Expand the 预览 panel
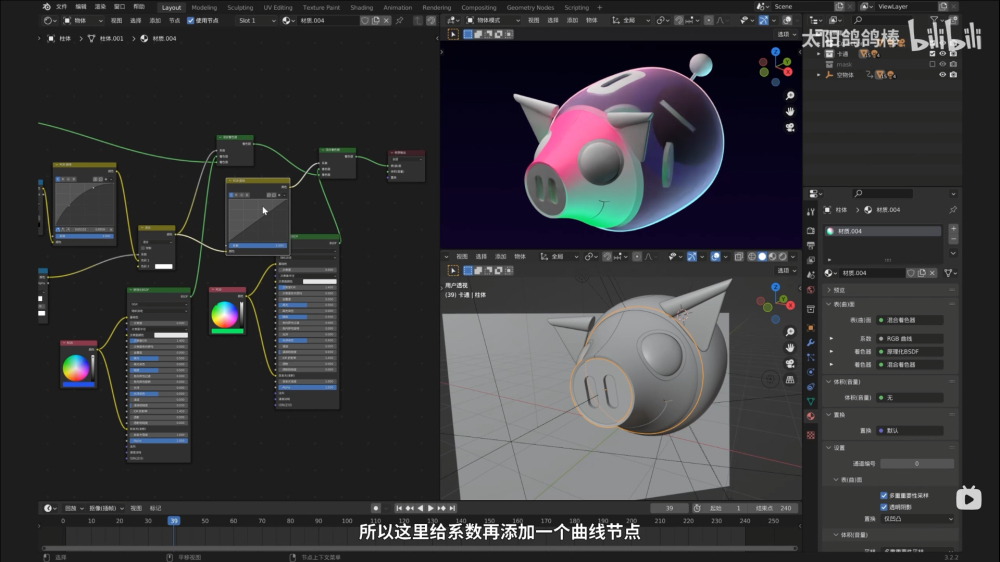Viewport: 1000px width, 562px height. tap(889, 290)
